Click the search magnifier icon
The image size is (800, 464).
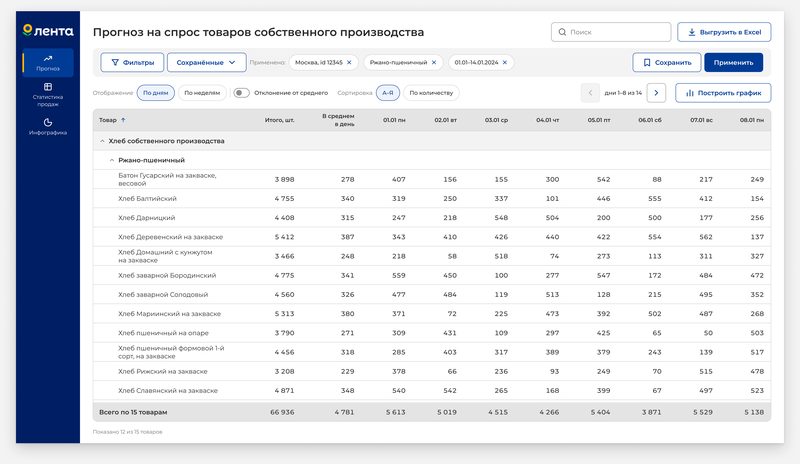pos(562,32)
